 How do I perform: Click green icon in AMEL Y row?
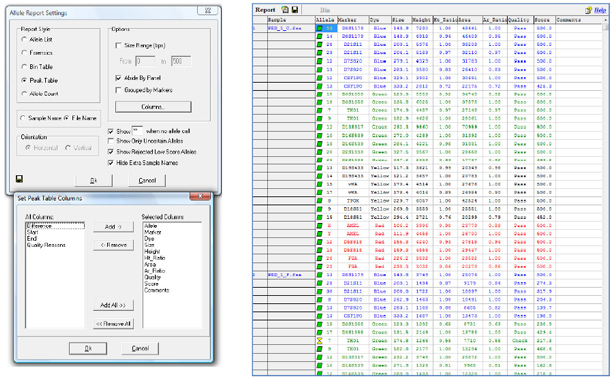pos(319,234)
